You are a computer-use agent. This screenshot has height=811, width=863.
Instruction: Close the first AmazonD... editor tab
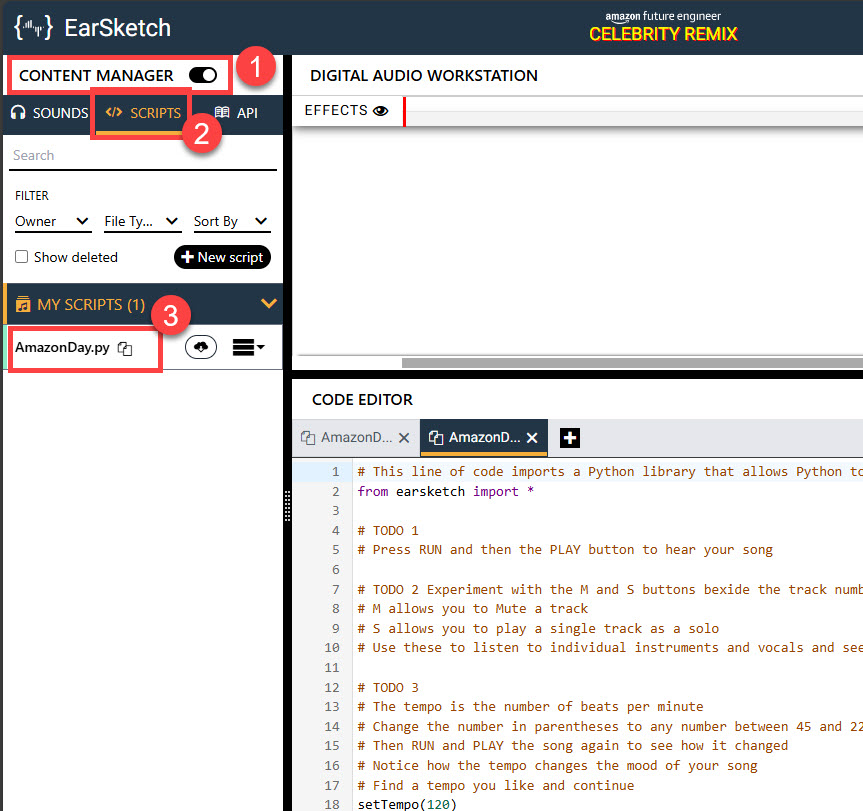tap(404, 438)
